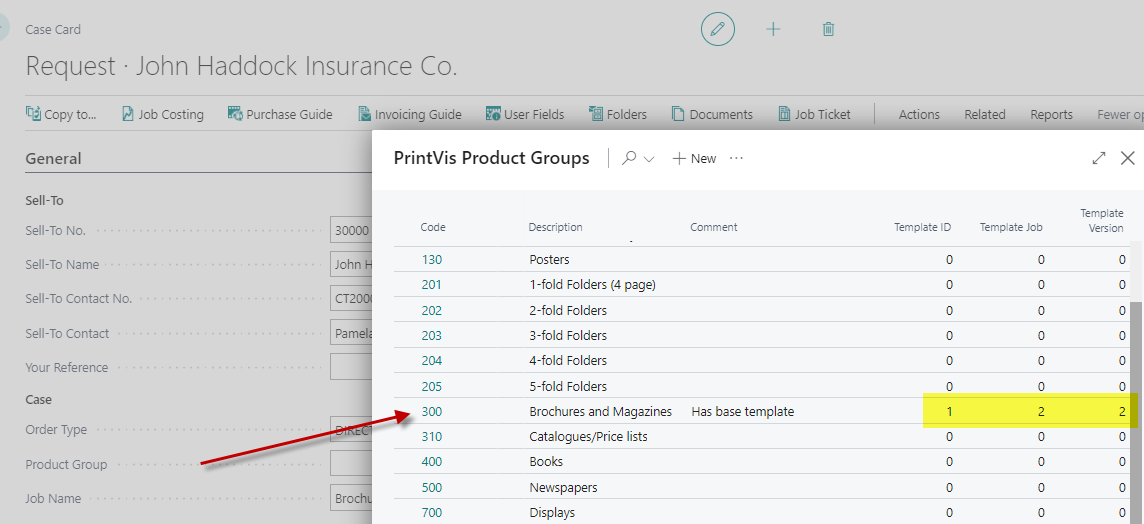Click the Comment column header
1144x524 pixels.
click(714, 227)
